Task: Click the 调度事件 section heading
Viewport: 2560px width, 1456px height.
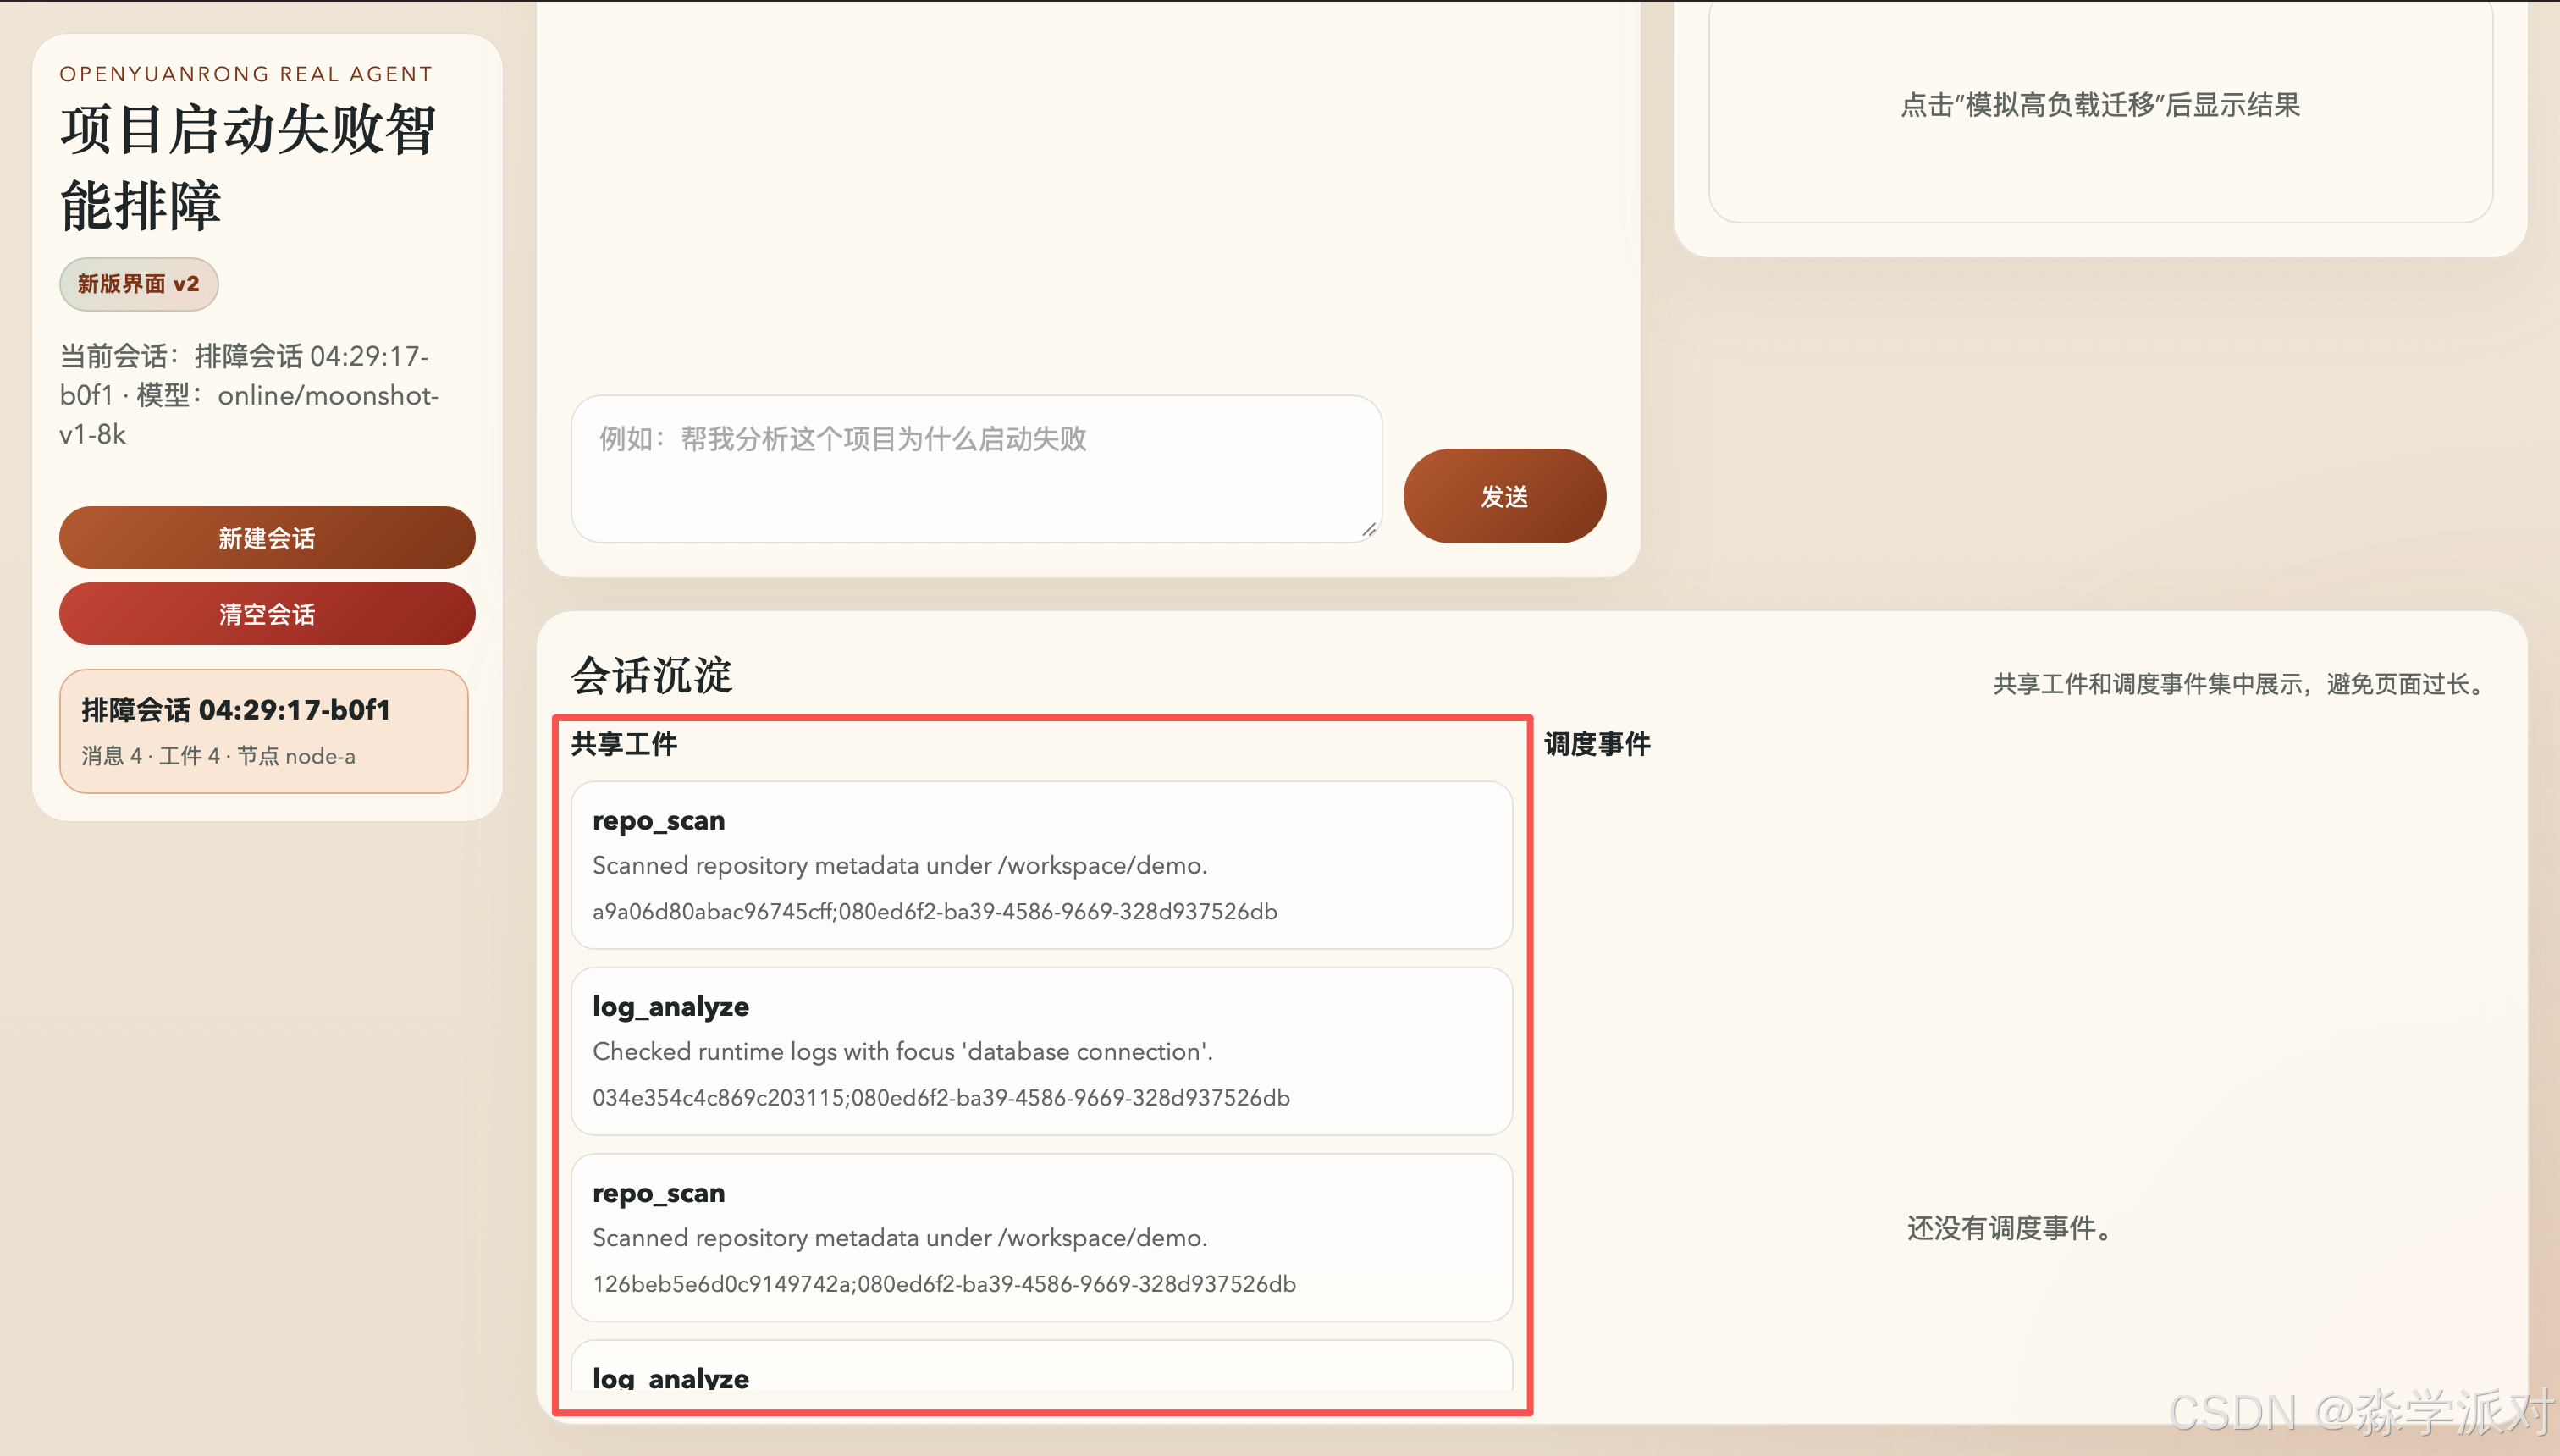Action: (1597, 744)
